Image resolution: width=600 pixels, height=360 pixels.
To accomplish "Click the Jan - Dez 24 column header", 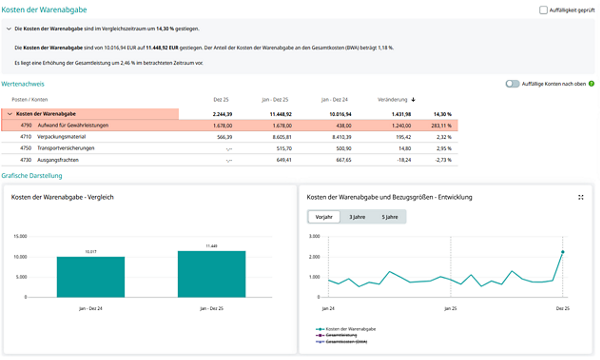I will click(x=334, y=100).
